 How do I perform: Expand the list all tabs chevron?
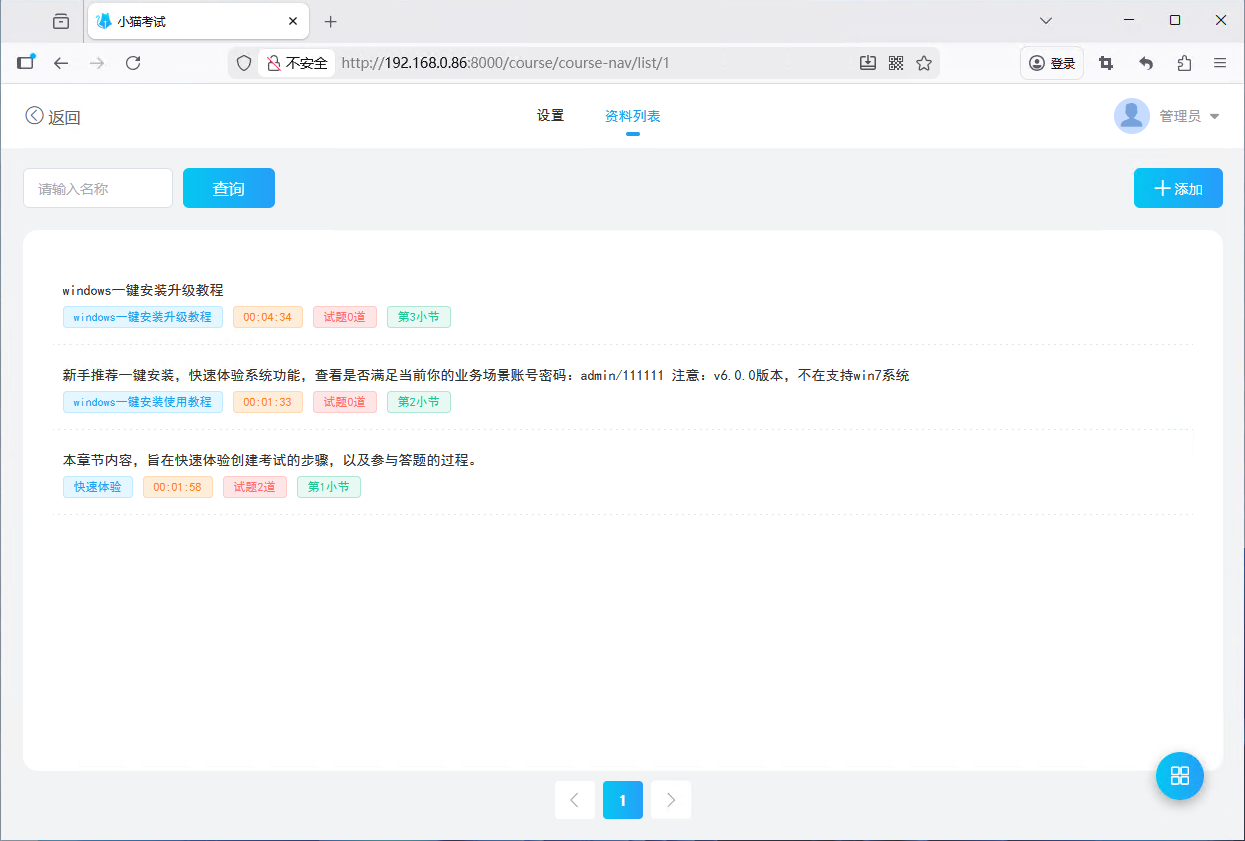click(1046, 20)
